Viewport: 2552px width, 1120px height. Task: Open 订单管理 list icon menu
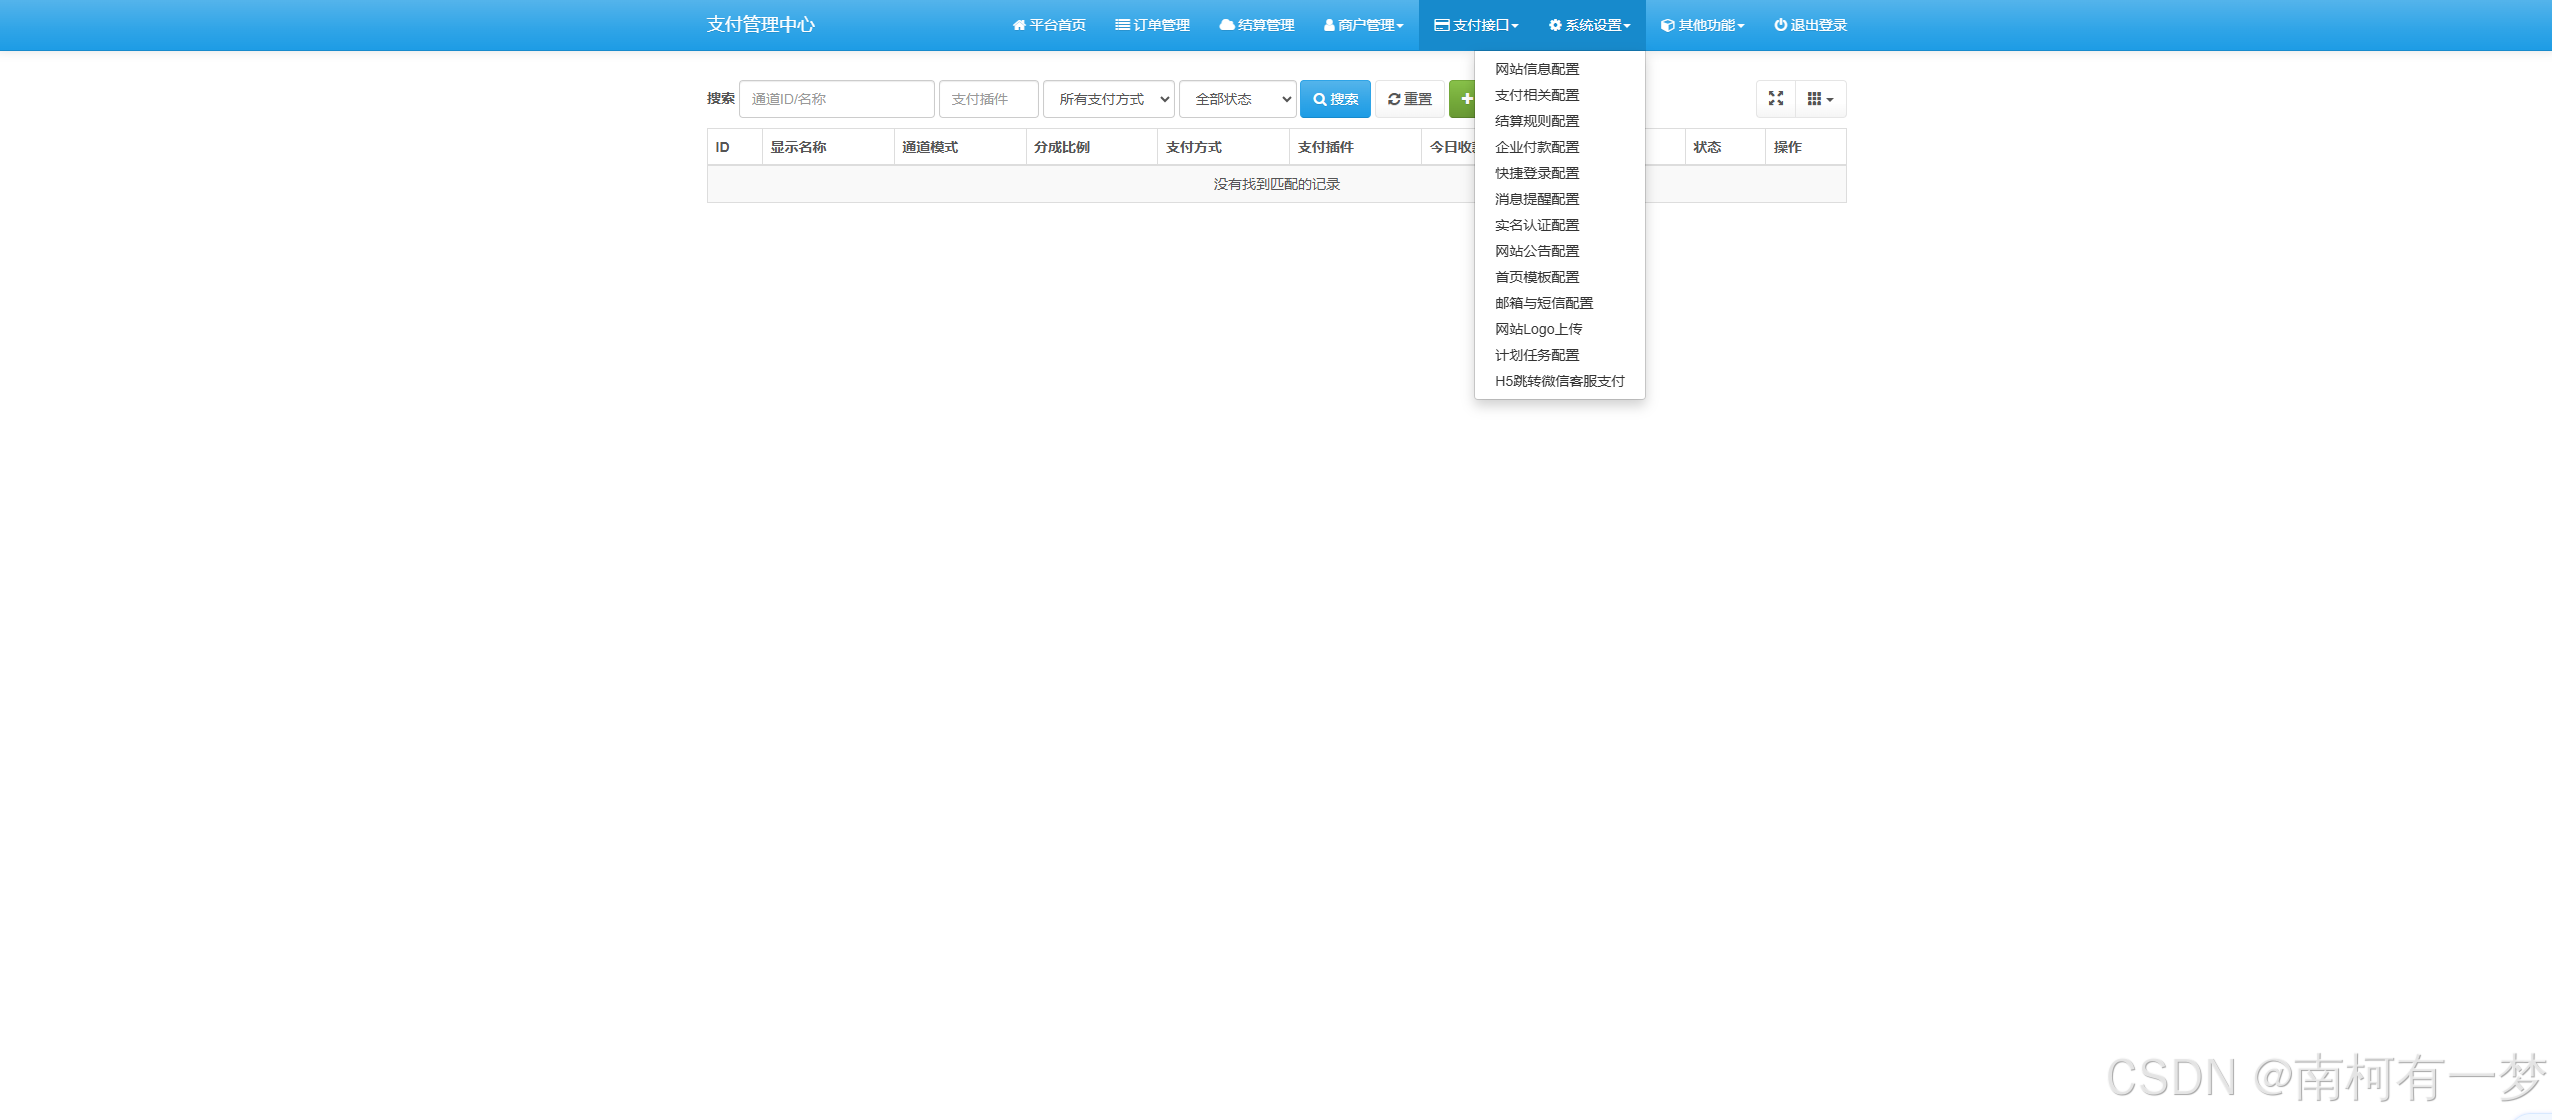(x=1152, y=25)
